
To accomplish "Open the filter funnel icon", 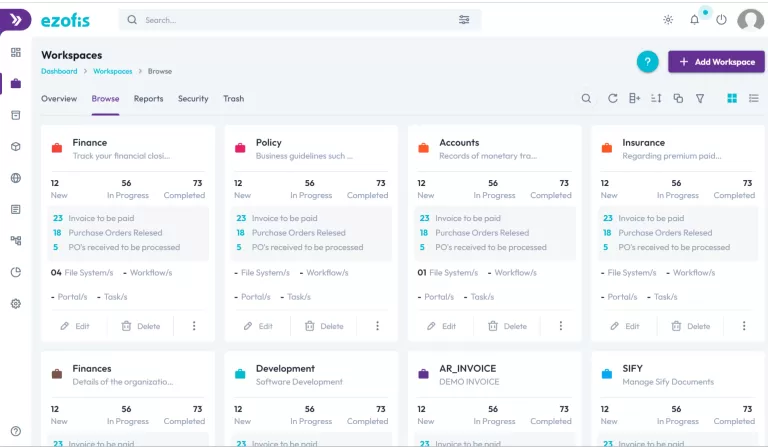I will [x=700, y=99].
